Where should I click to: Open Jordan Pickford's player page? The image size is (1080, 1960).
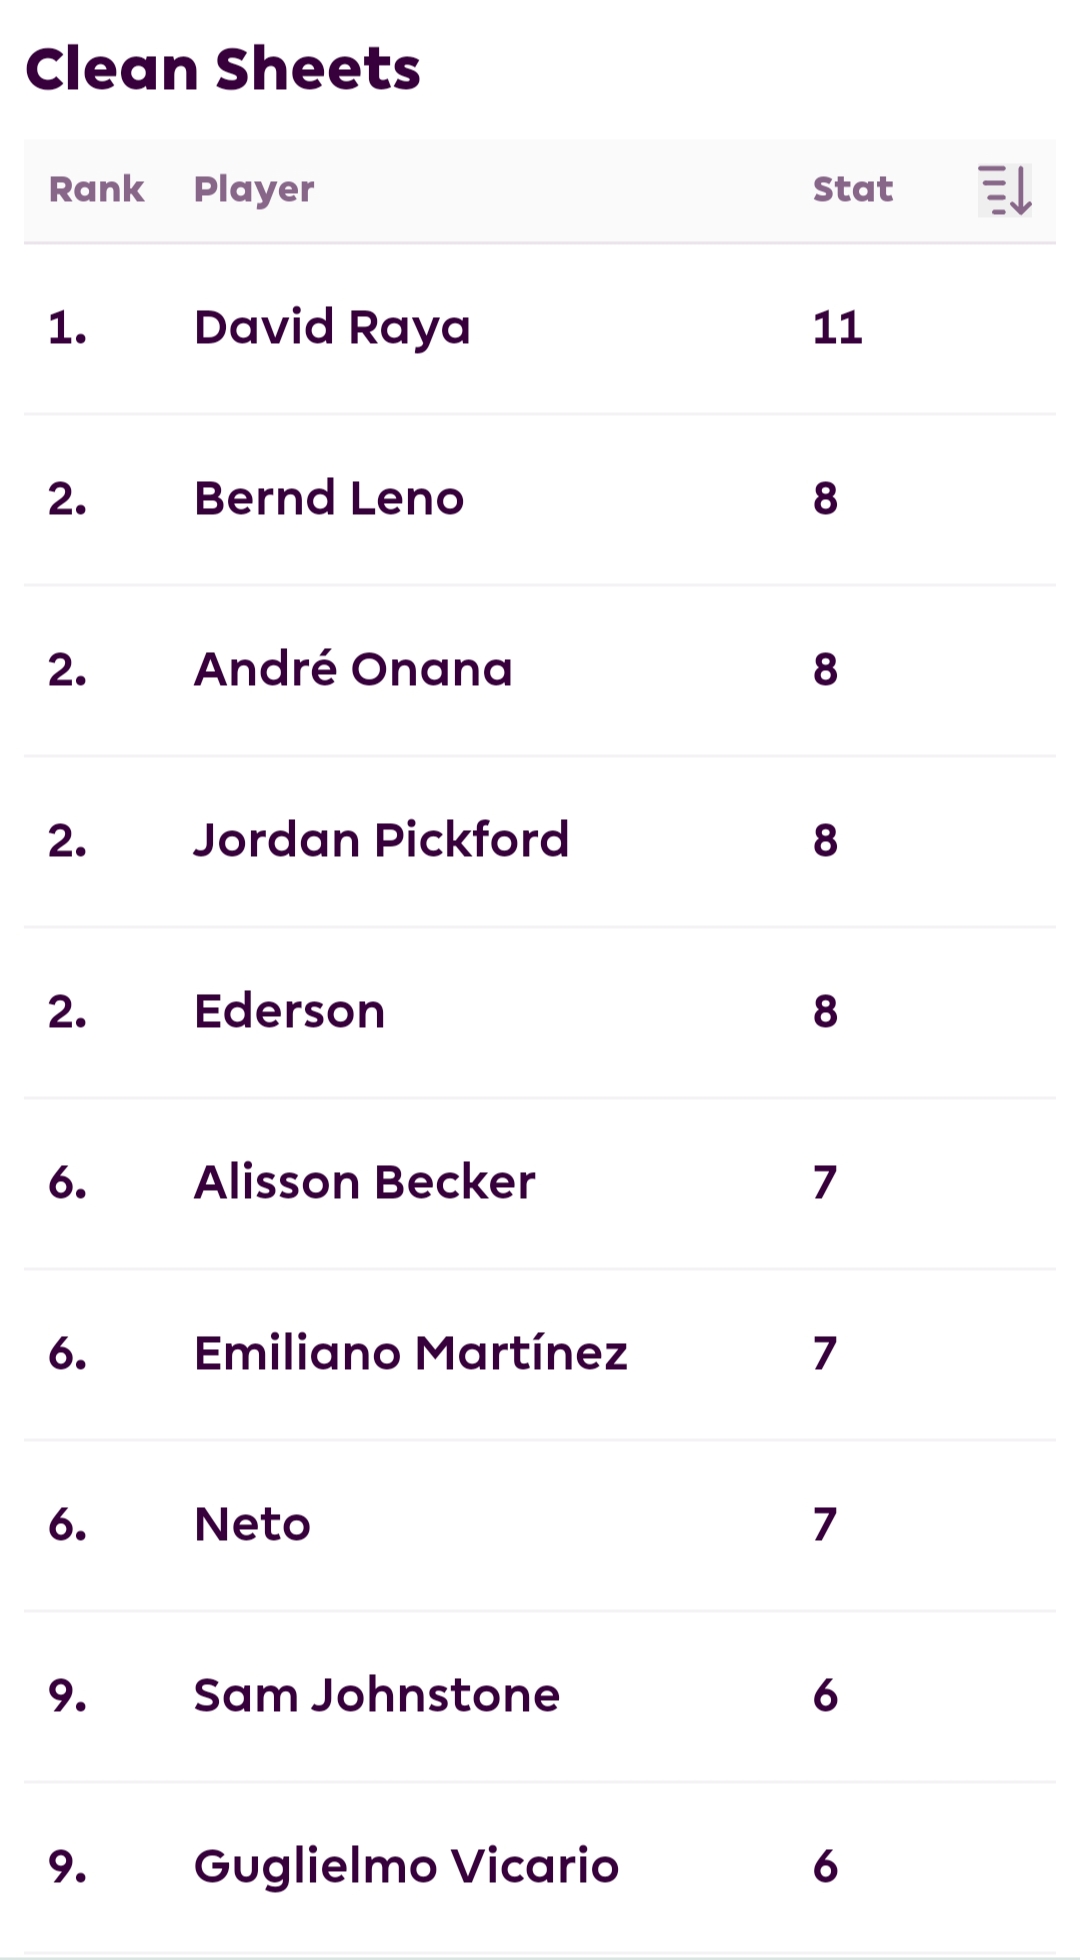click(381, 841)
